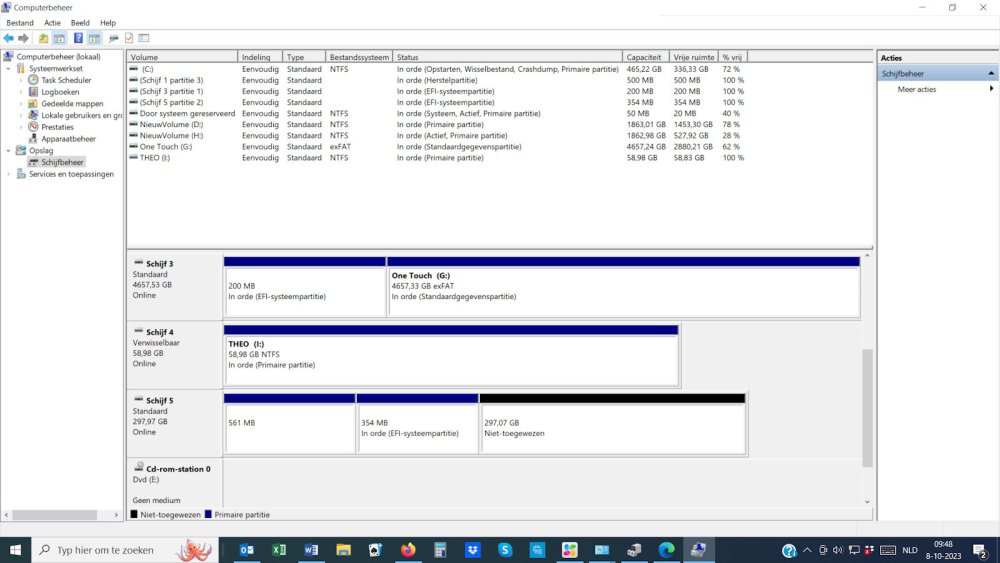Click the rightmost view settings toolbar icon

[144, 38]
